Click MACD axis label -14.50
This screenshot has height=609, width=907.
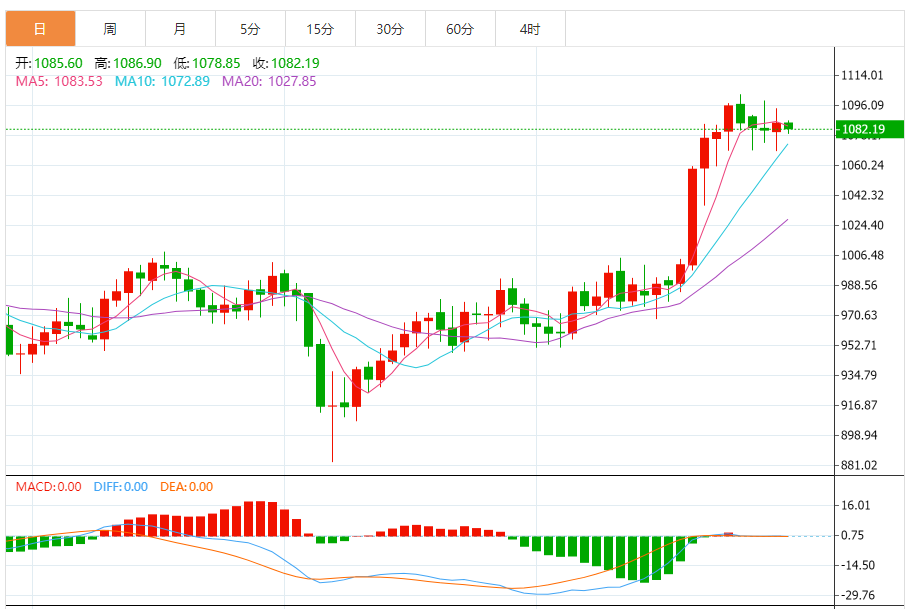coord(857,566)
